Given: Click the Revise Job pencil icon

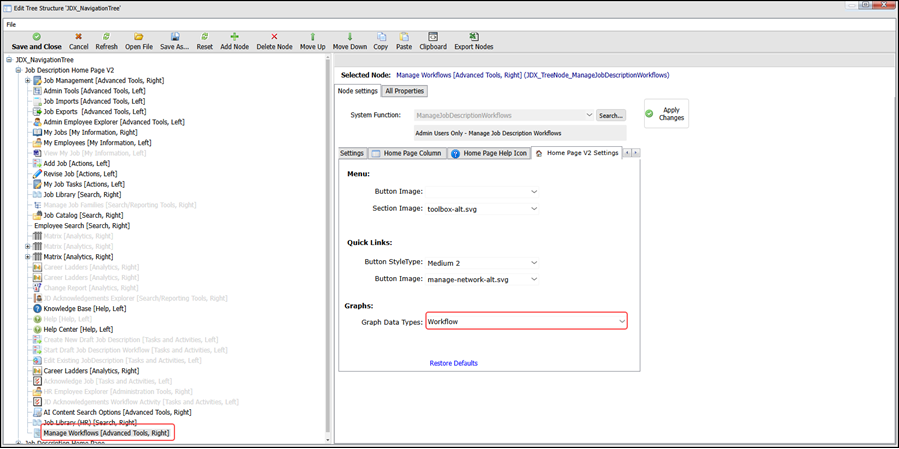Looking at the screenshot, I should coord(38,174).
